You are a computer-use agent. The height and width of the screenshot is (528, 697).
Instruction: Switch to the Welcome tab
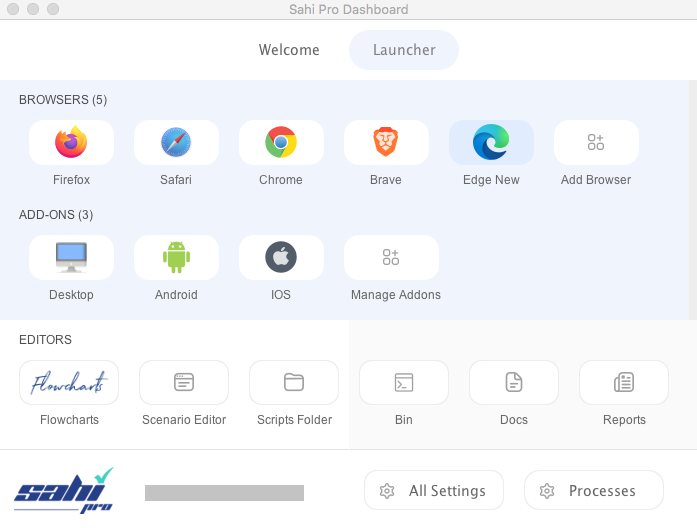click(x=289, y=50)
